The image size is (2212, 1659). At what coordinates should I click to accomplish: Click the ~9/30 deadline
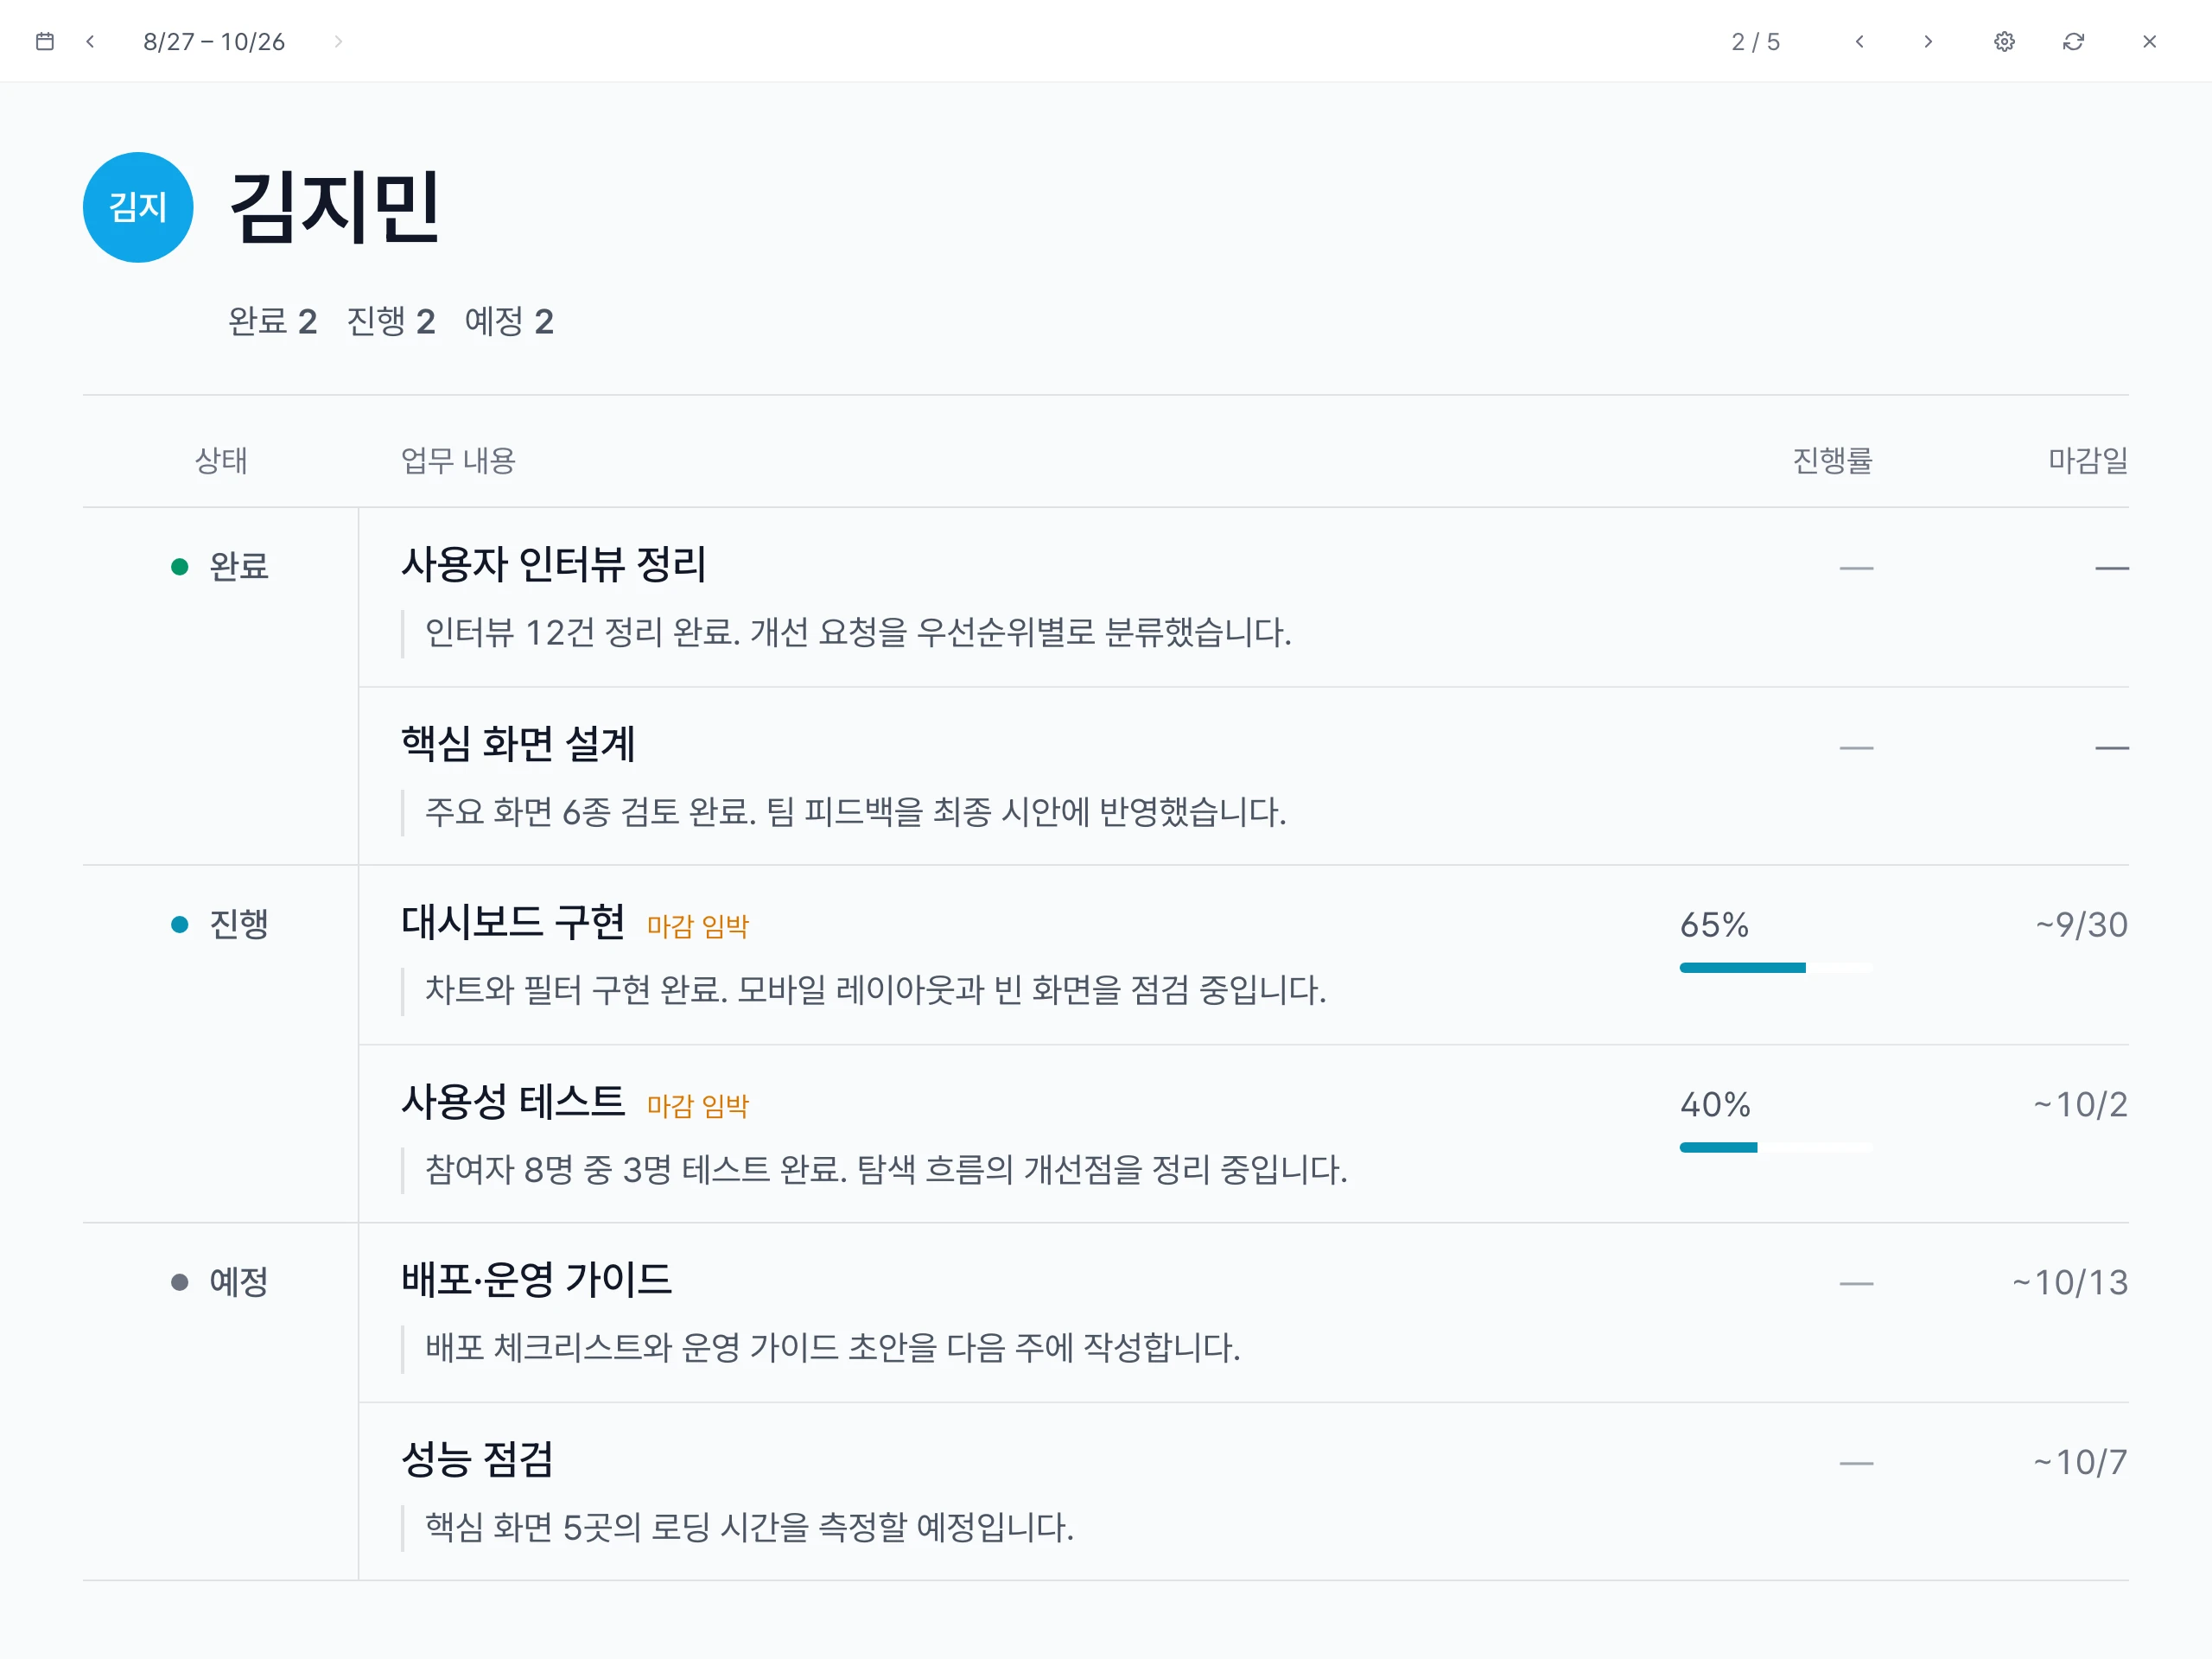point(2081,925)
